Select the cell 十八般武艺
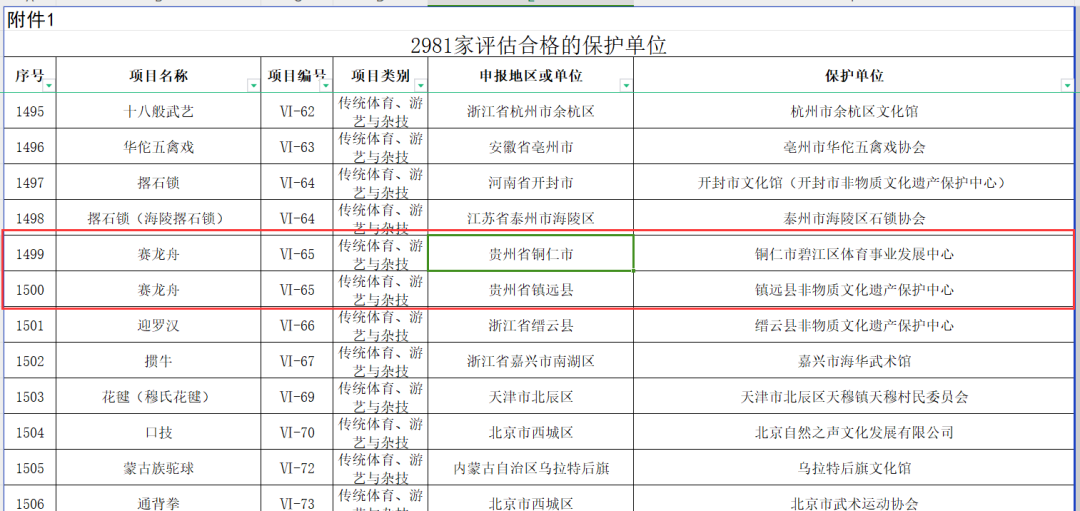Image resolution: width=1080 pixels, height=511 pixels. coord(158,111)
